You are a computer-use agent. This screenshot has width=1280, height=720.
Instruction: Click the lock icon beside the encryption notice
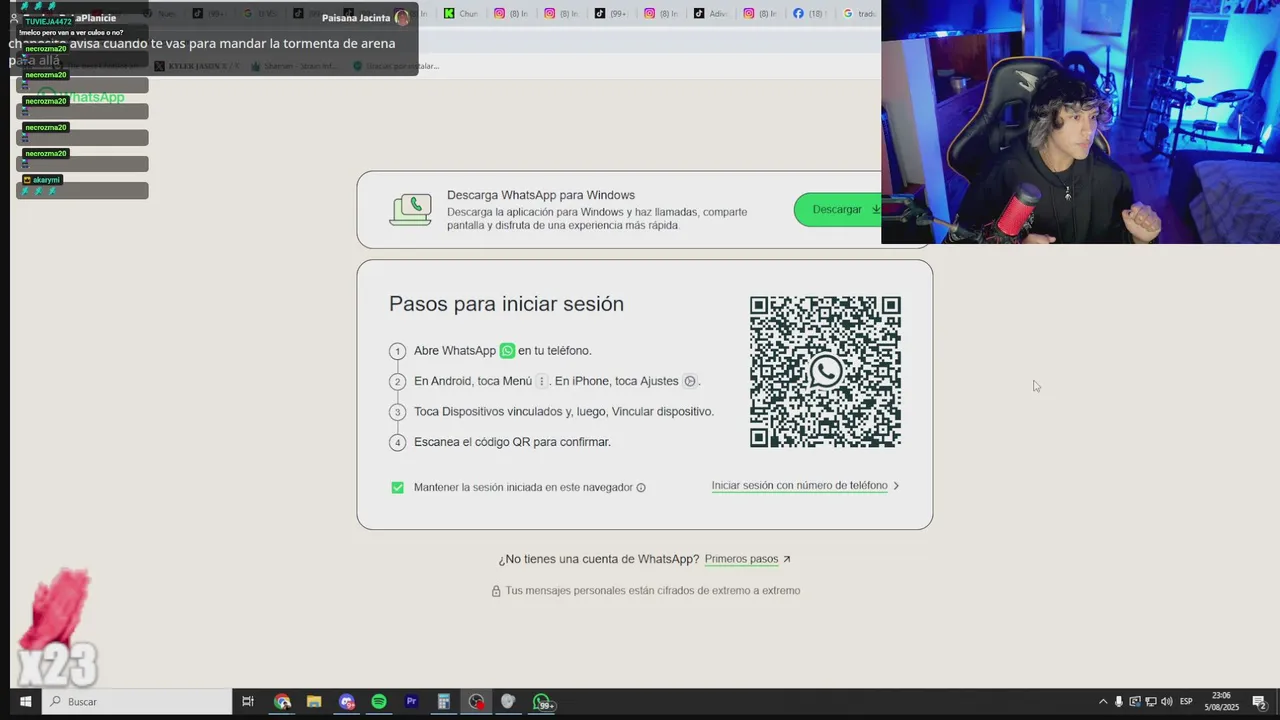[x=495, y=591]
